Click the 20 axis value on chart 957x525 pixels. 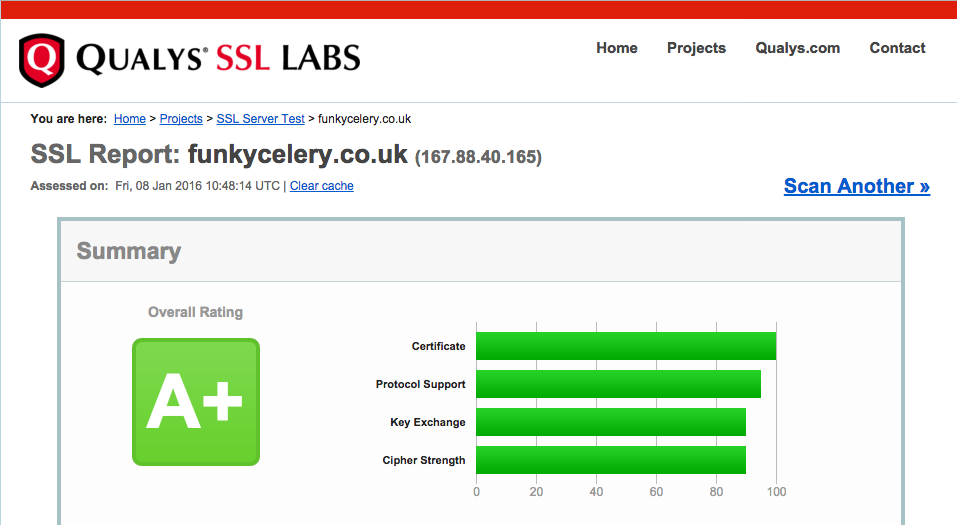coord(536,491)
